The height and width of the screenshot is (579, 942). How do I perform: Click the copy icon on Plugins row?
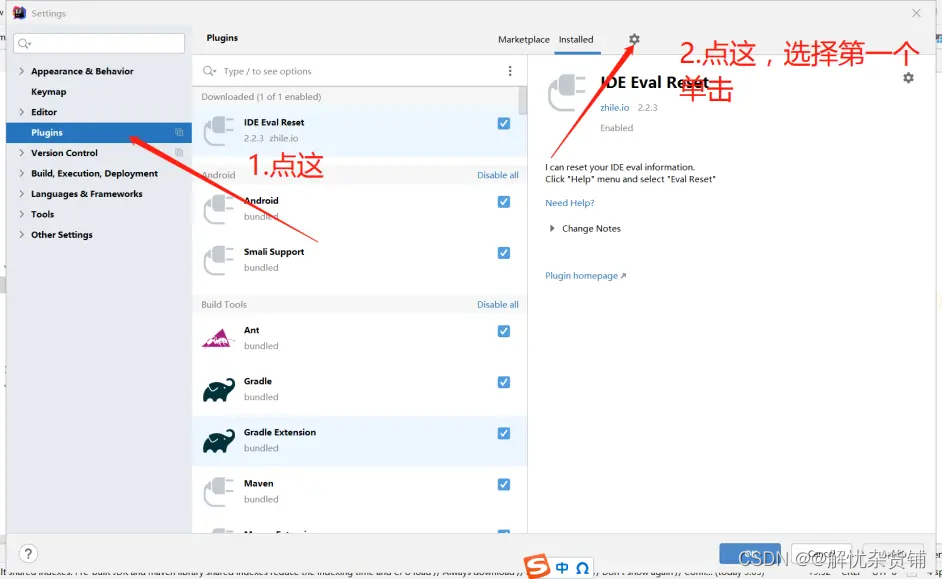click(179, 132)
